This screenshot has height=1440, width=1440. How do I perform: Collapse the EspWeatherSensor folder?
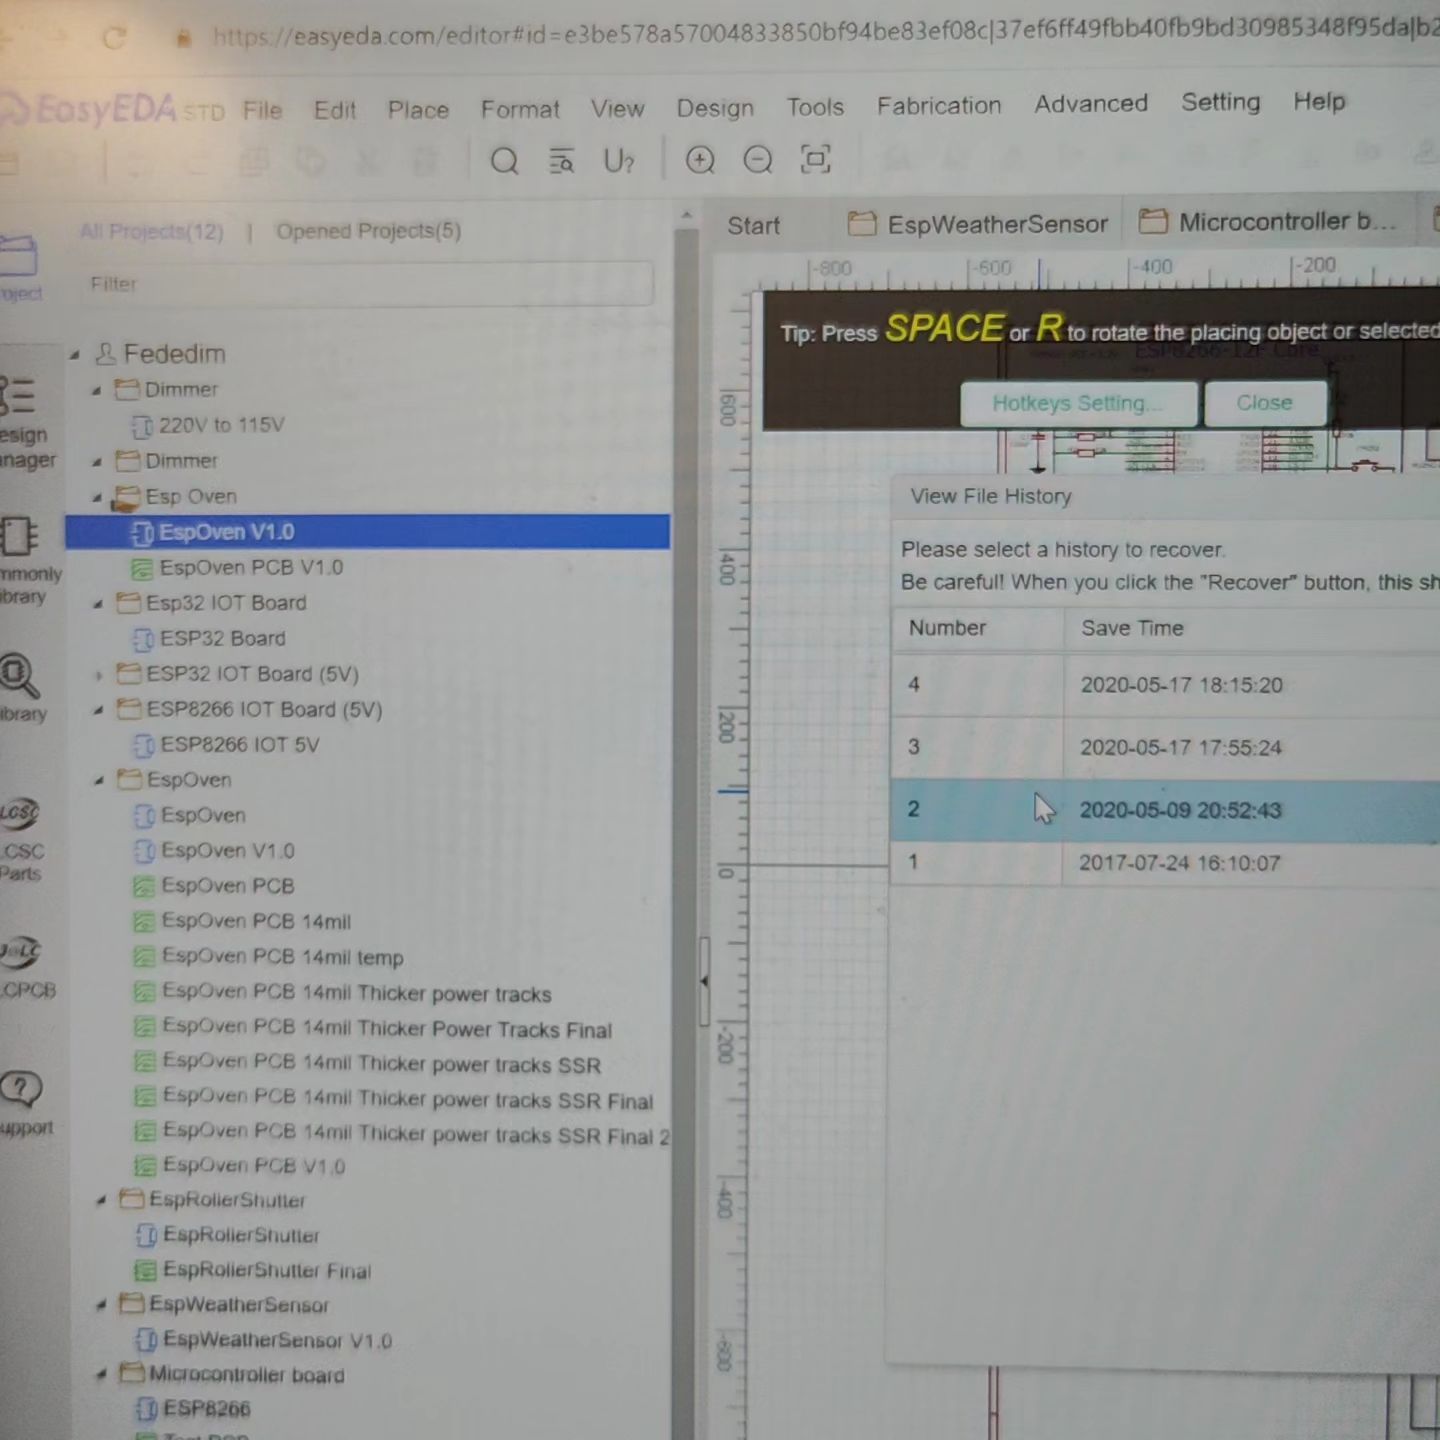[x=101, y=1305]
